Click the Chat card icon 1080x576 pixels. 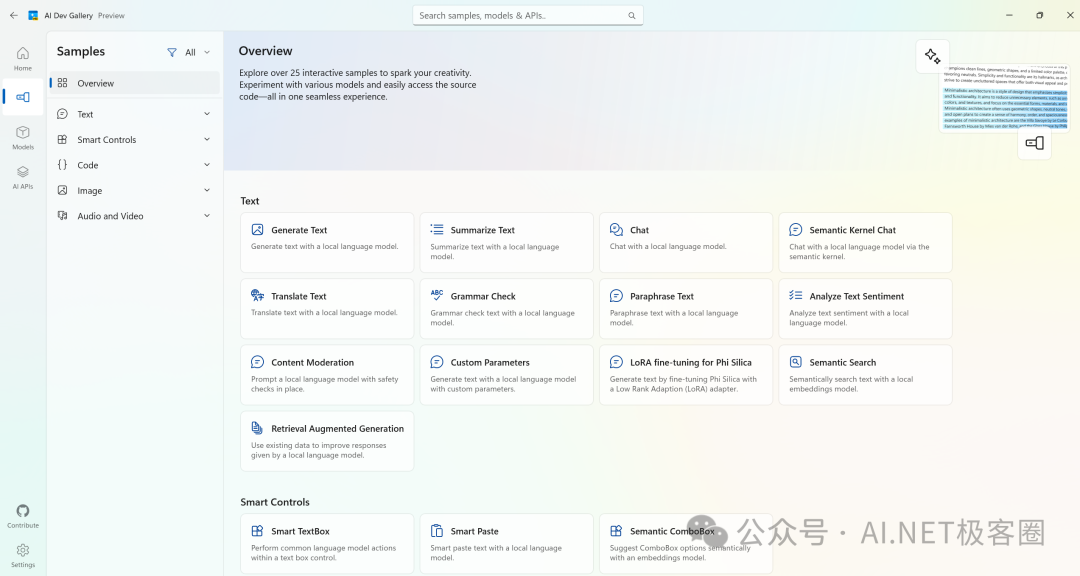point(616,229)
